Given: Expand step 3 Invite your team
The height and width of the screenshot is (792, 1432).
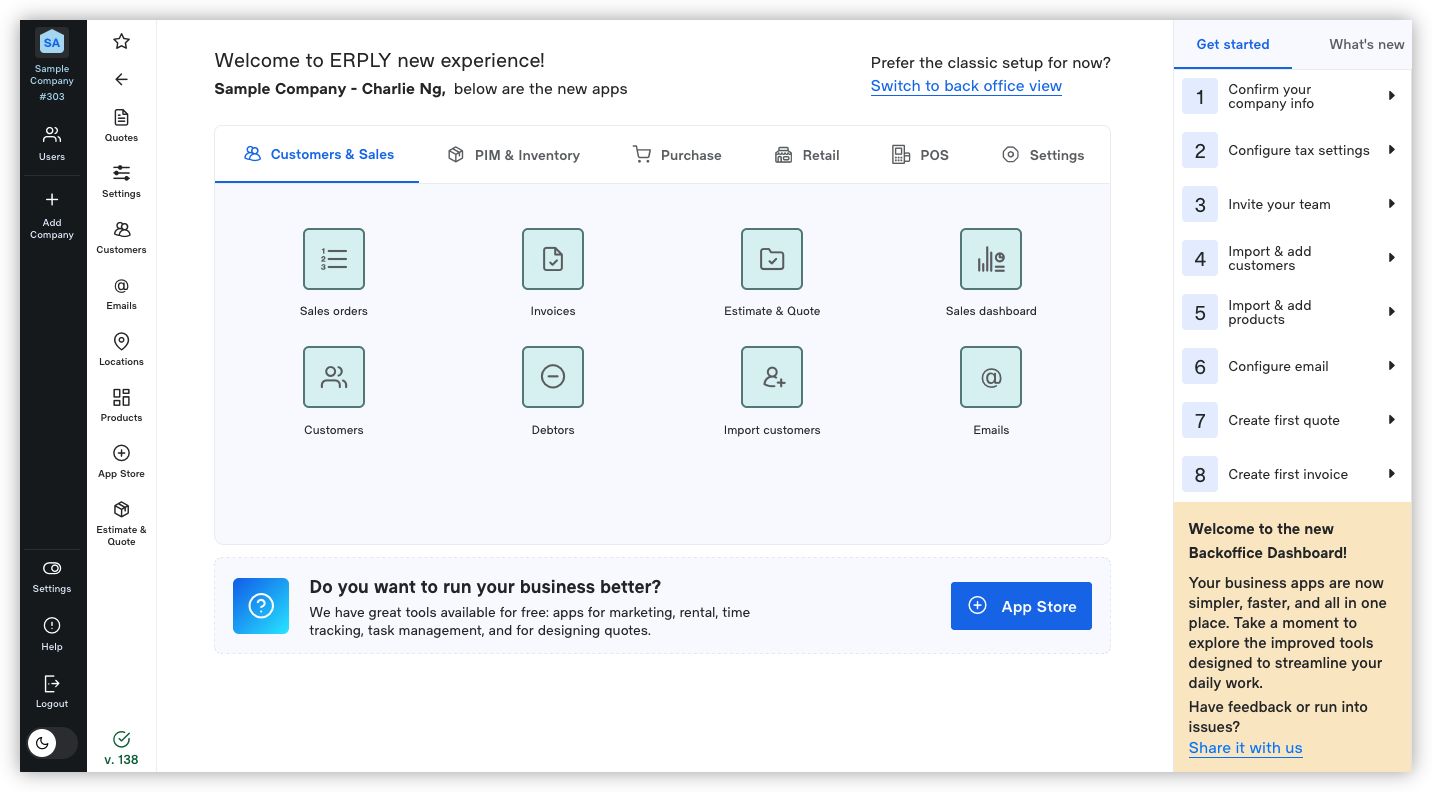Looking at the screenshot, I should pyautogui.click(x=1292, y=204).
